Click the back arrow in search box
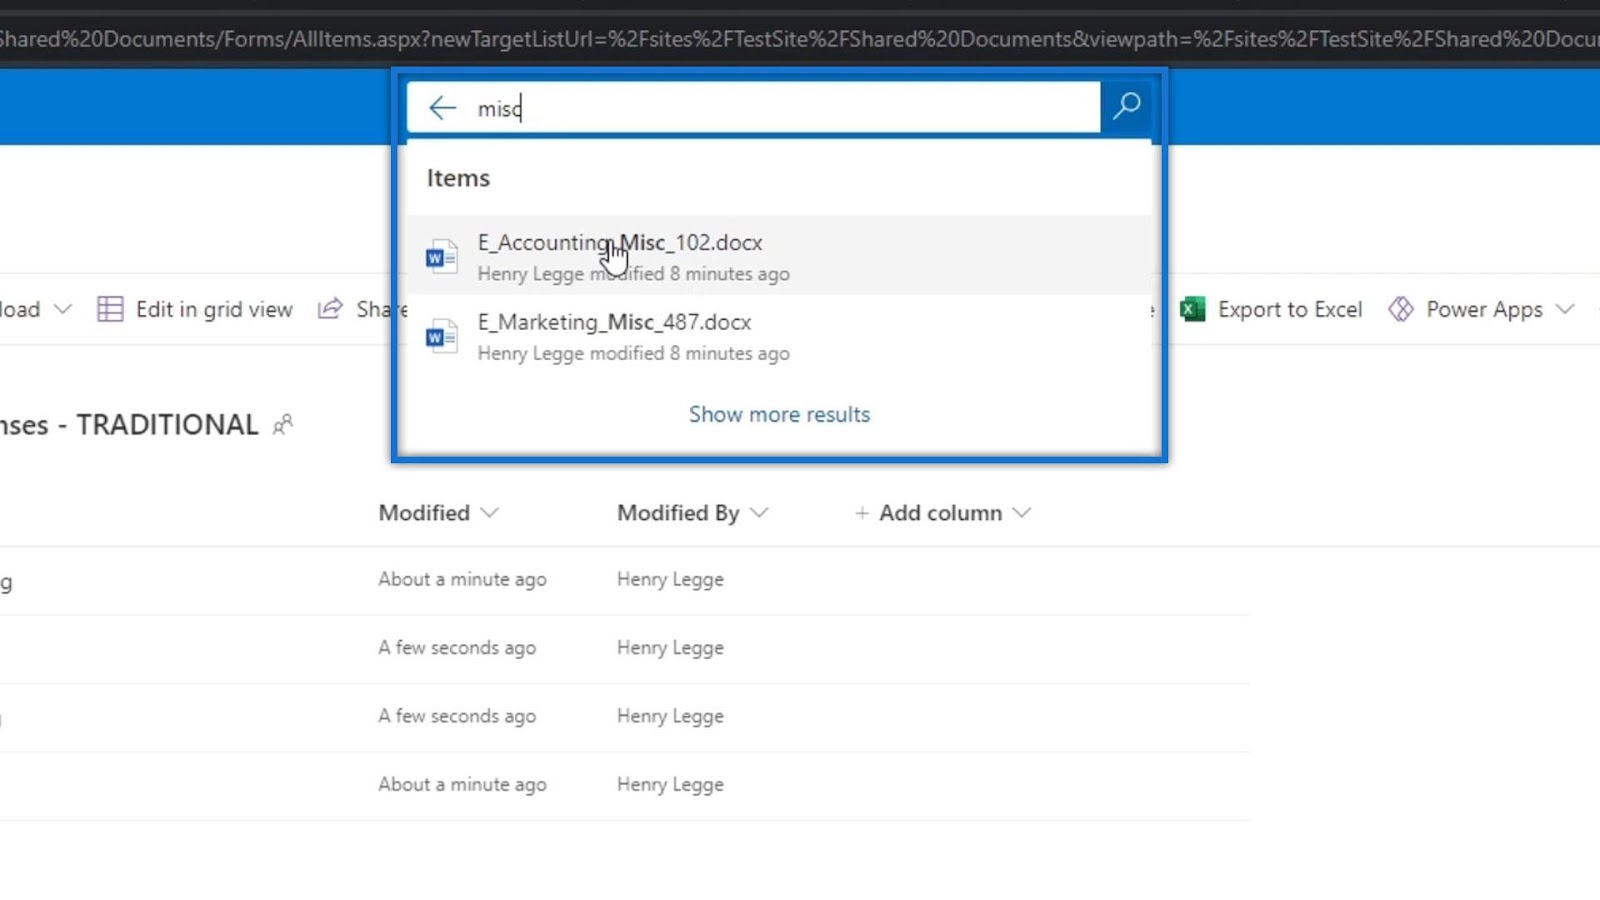Screen dimensions: 1600x900 (x=442, y=108)
